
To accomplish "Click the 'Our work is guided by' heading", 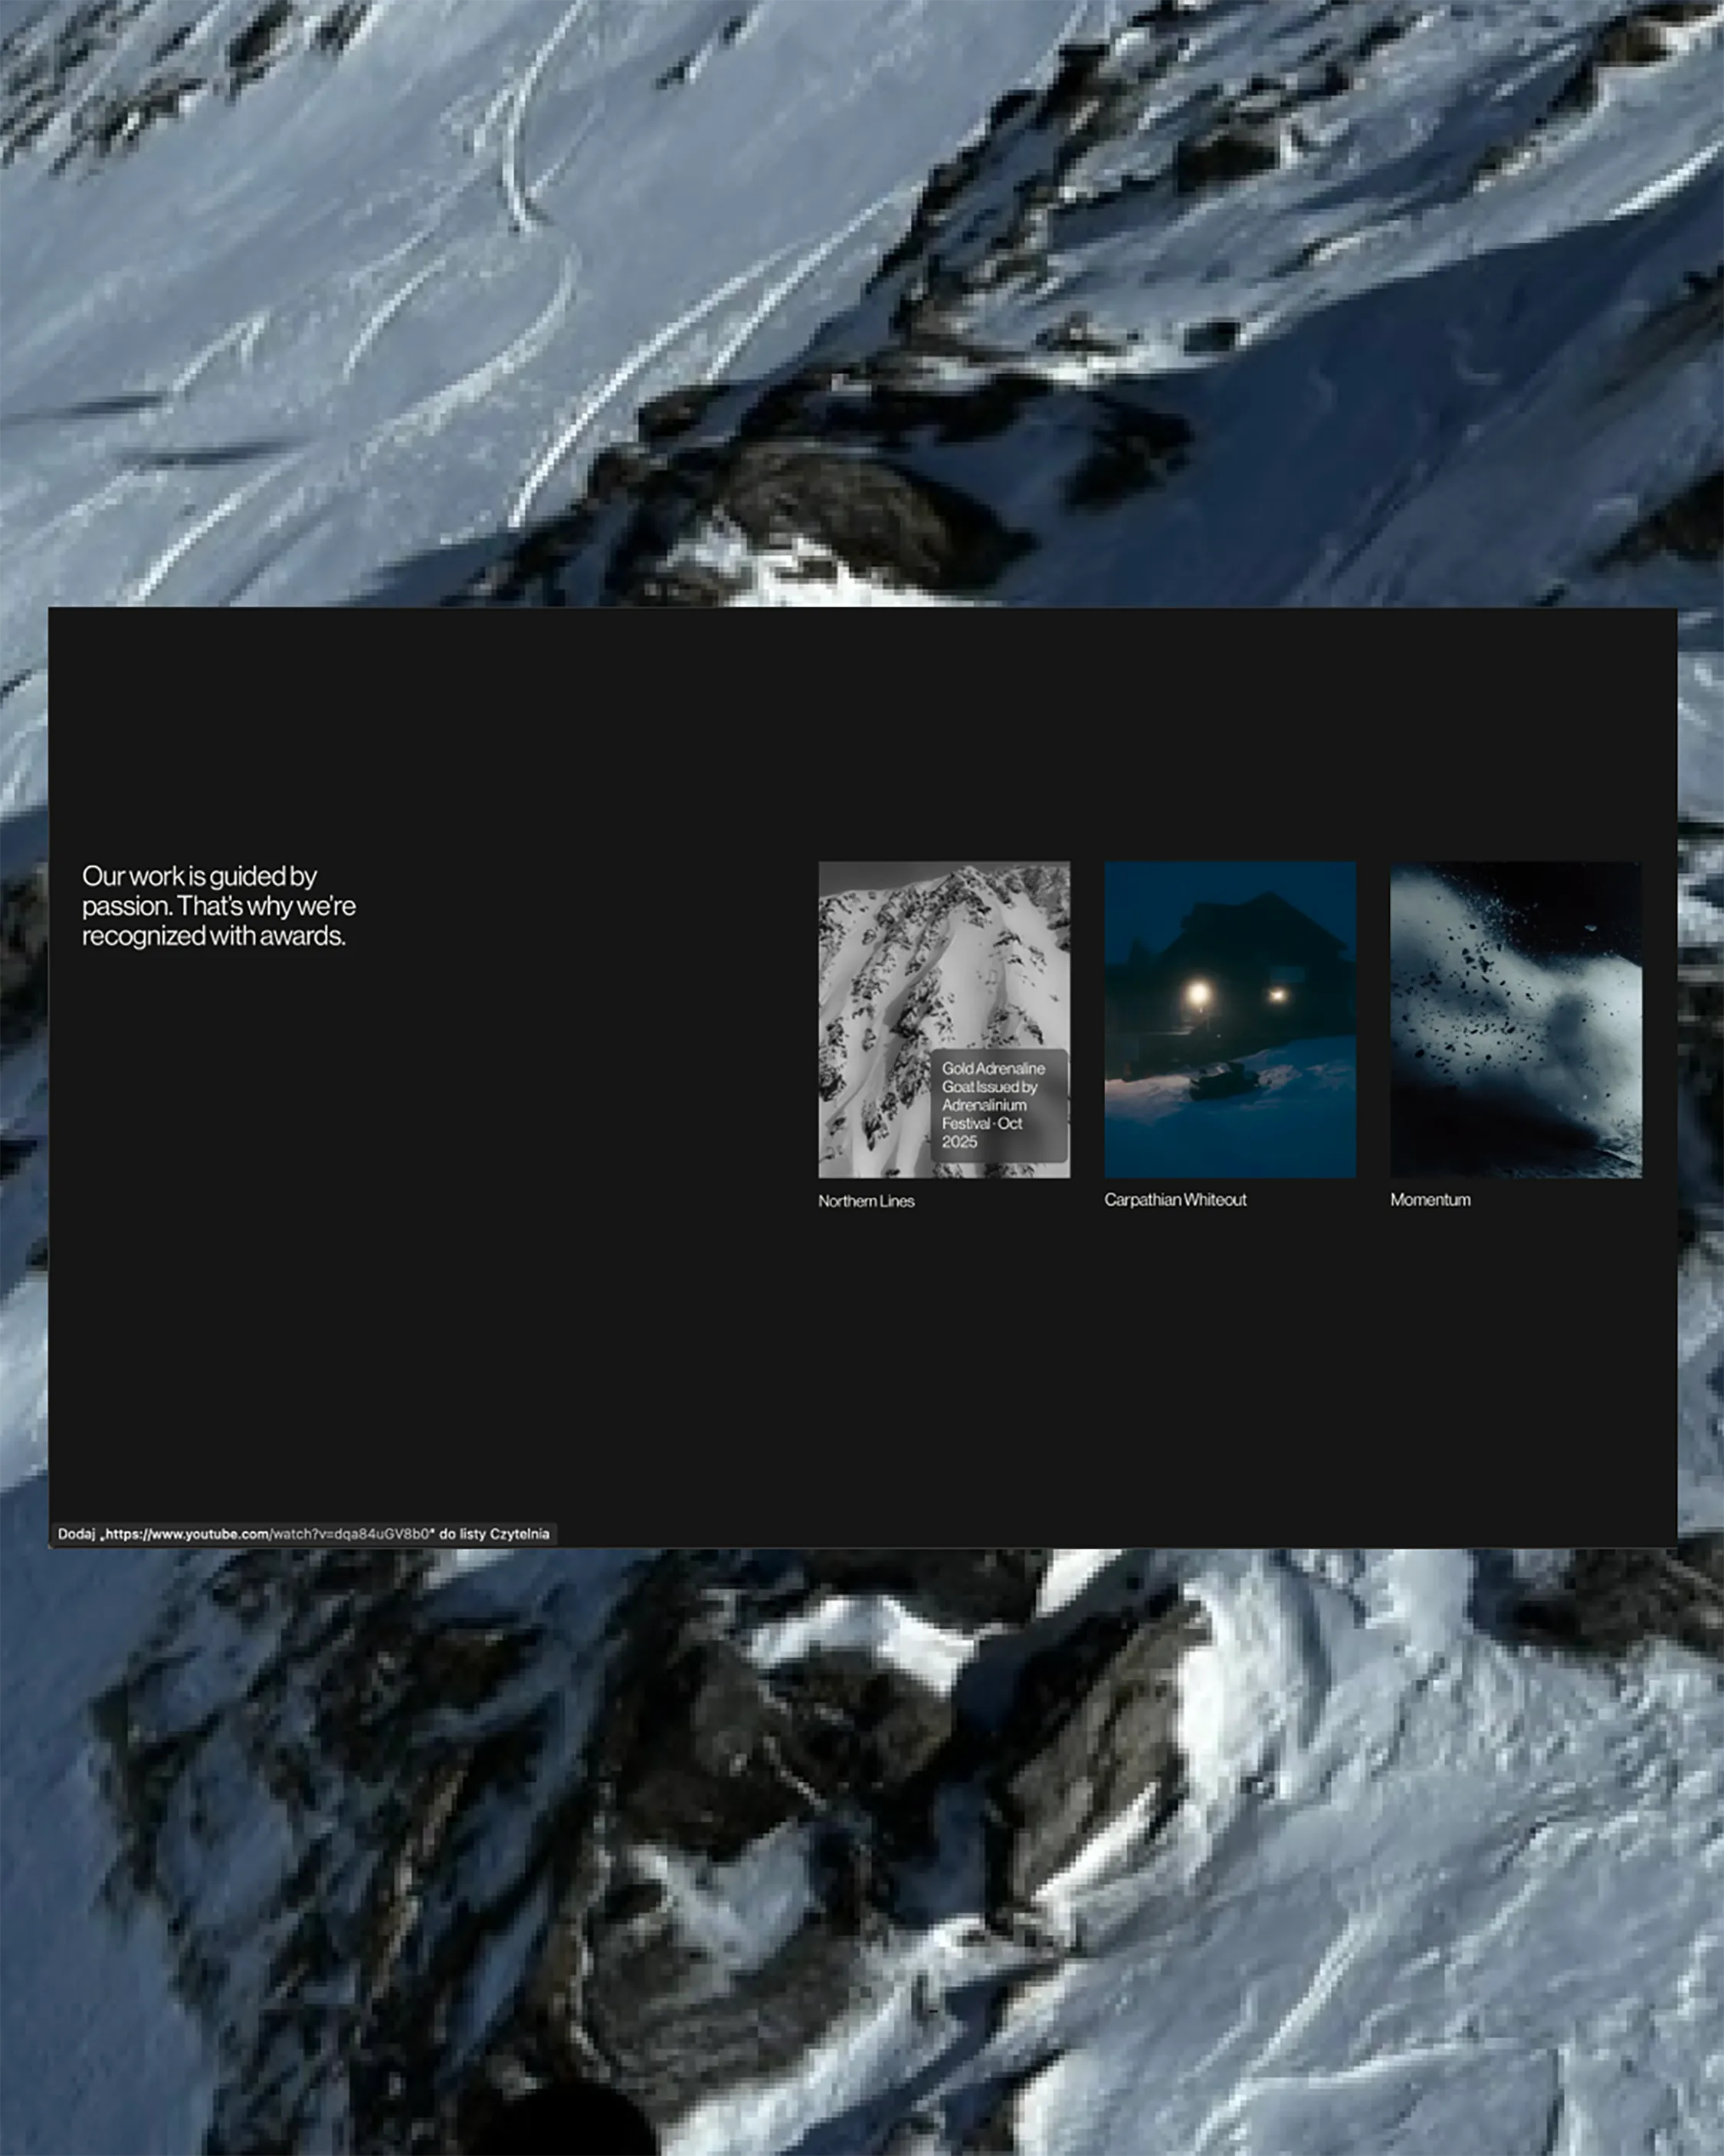I will coord(199,876).
